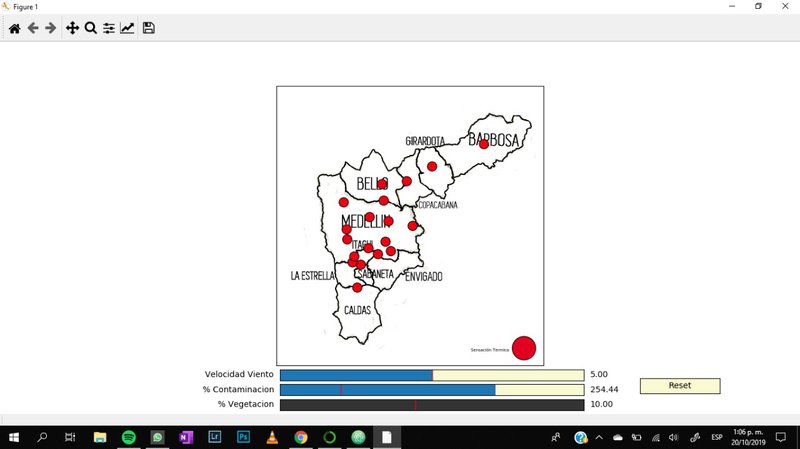Open Spotify from the taskbar
This screenshot has height=449, width=800.
click(x=129, y=437)
